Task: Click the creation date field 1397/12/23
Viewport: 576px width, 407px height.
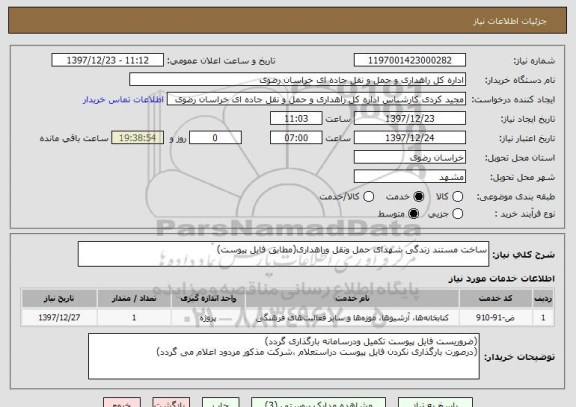Action: point(410,119)
